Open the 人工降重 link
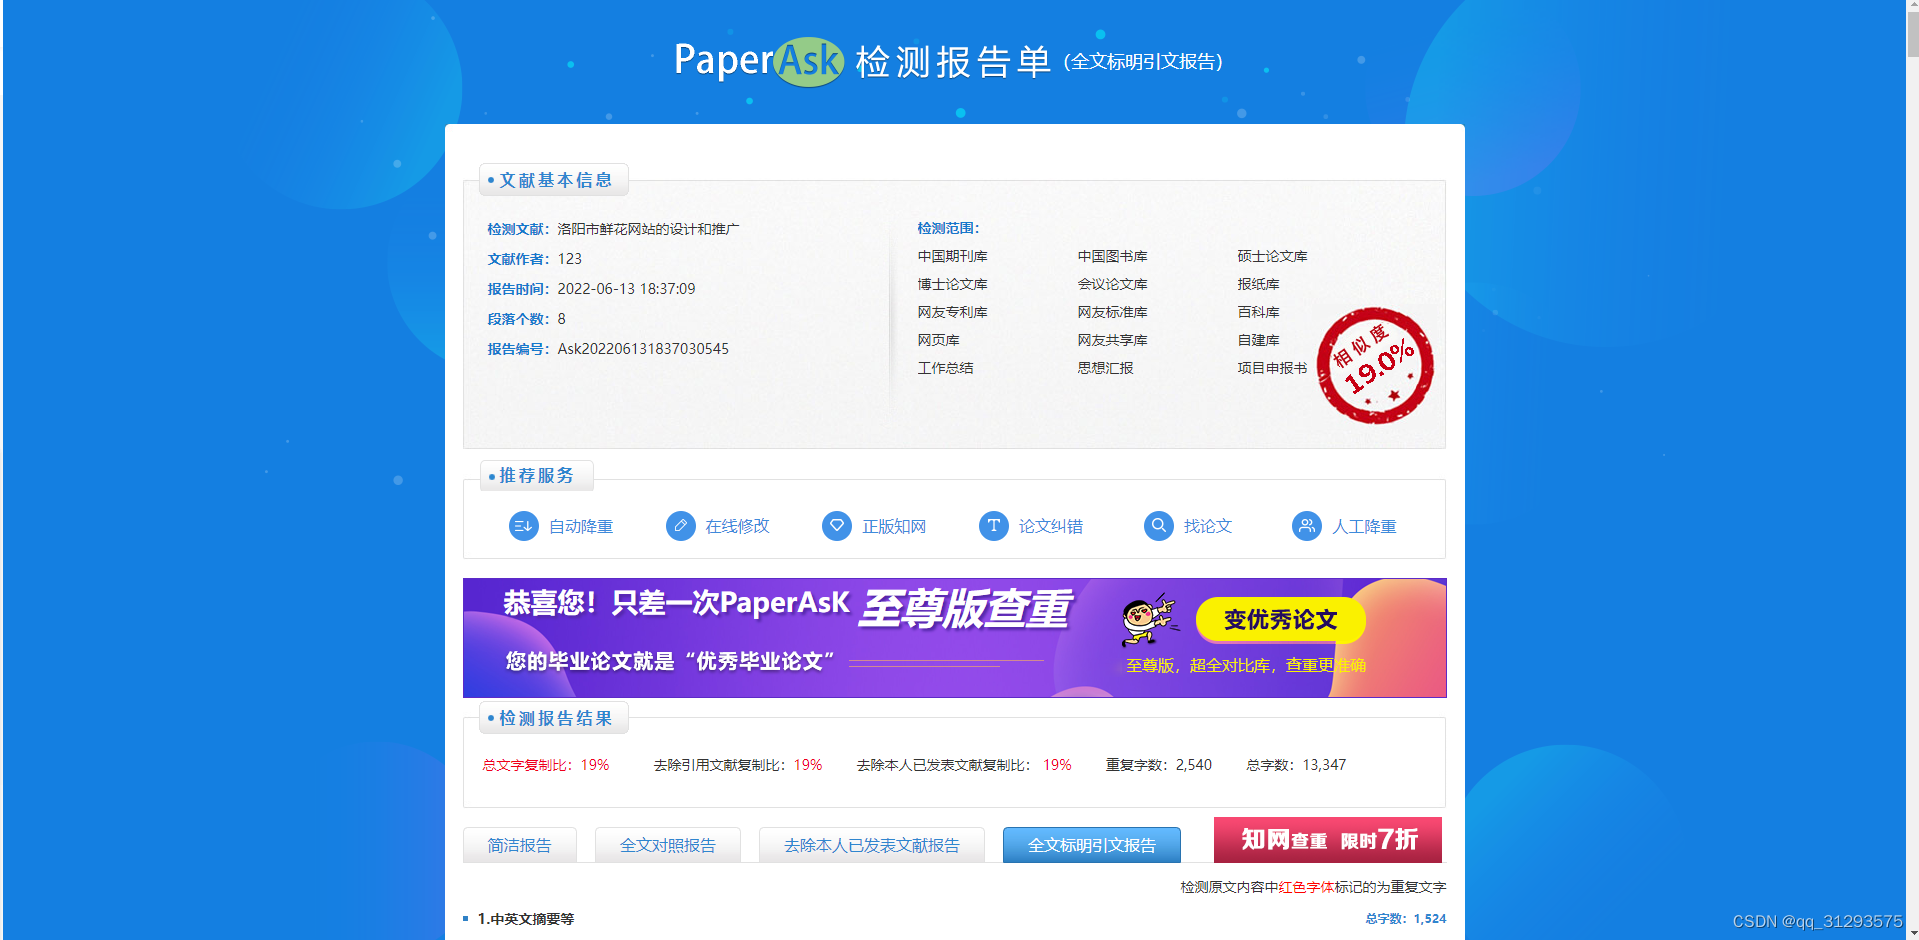This screenshot has width=1919, height=940. (1364, 527)
